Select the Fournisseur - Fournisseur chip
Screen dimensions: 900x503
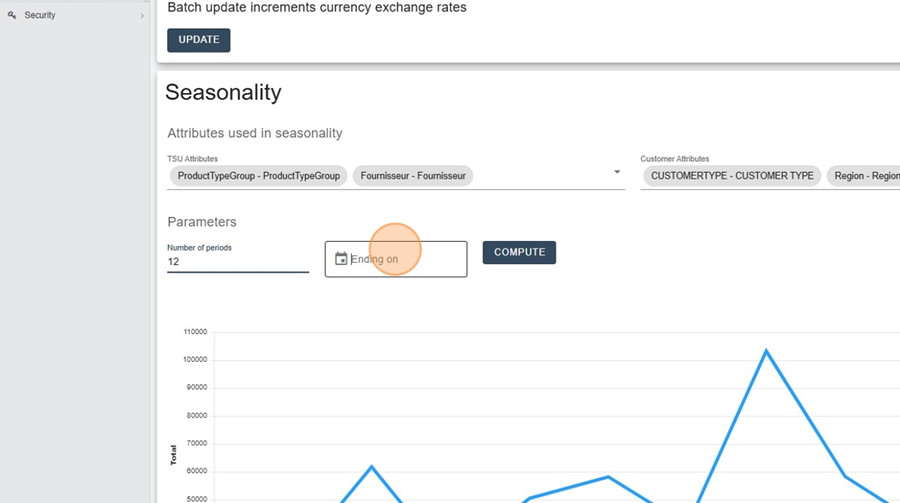(x=413, y=176)
